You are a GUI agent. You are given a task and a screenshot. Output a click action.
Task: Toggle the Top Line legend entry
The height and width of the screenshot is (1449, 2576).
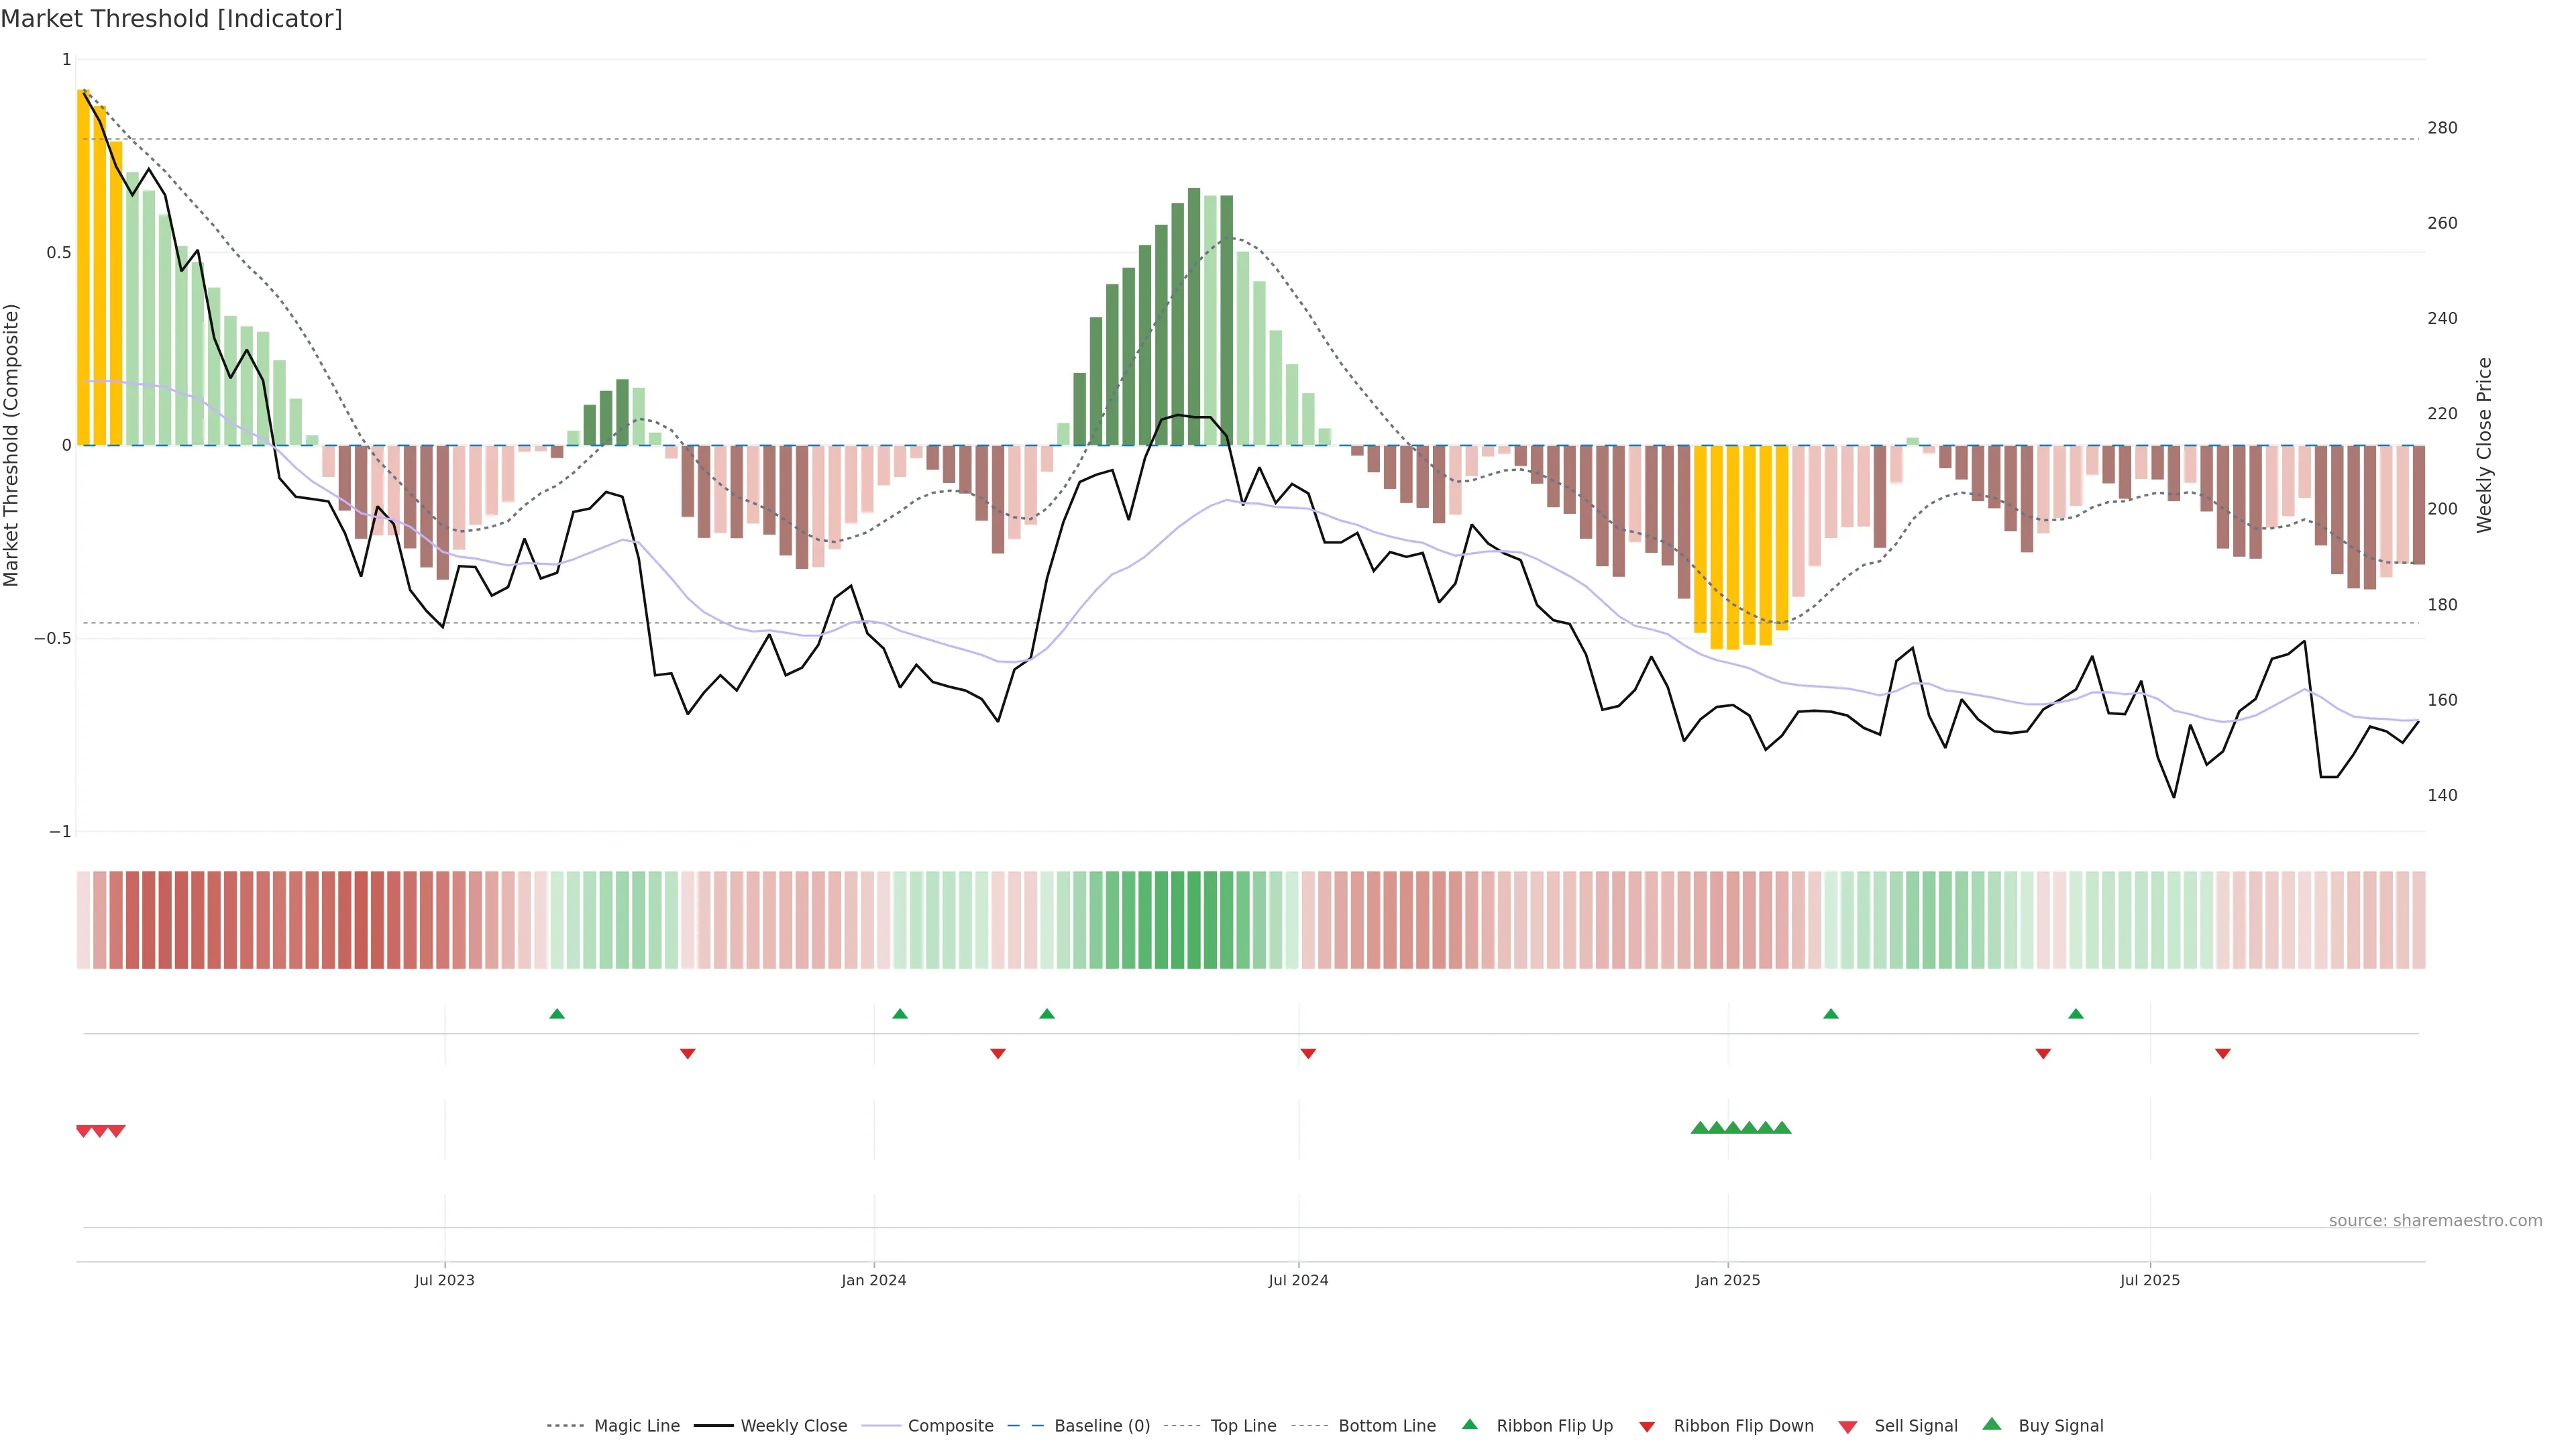pyautogui.click(x=1243, y=1426)
